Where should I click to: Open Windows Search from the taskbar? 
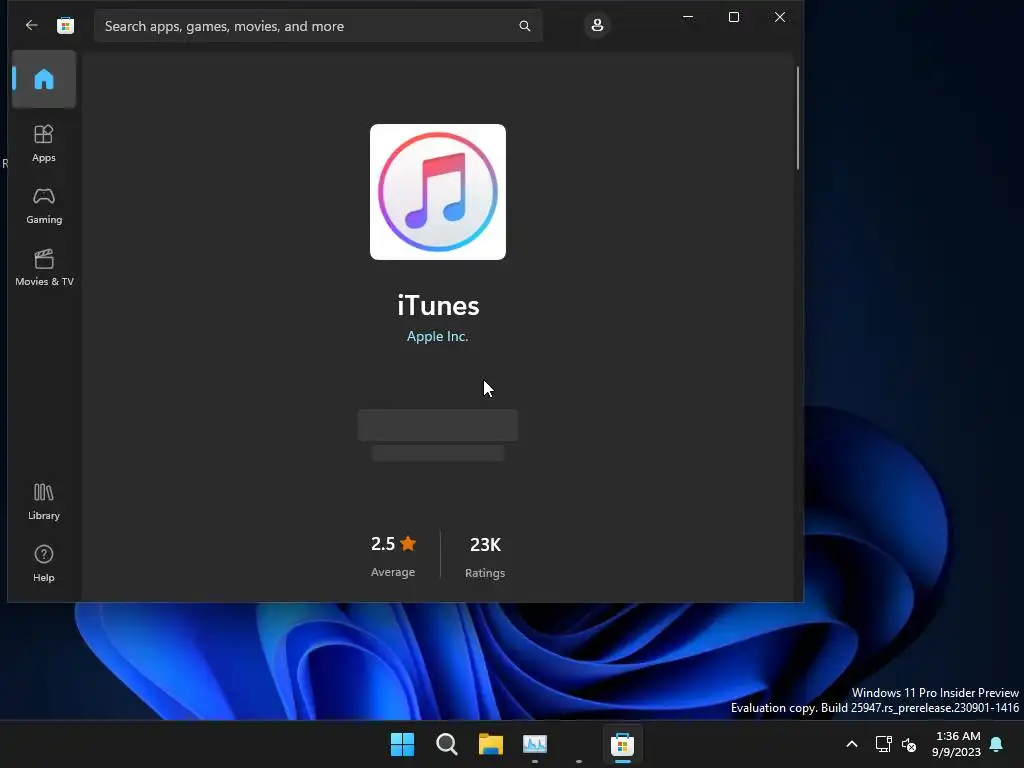tap(447, 744)
